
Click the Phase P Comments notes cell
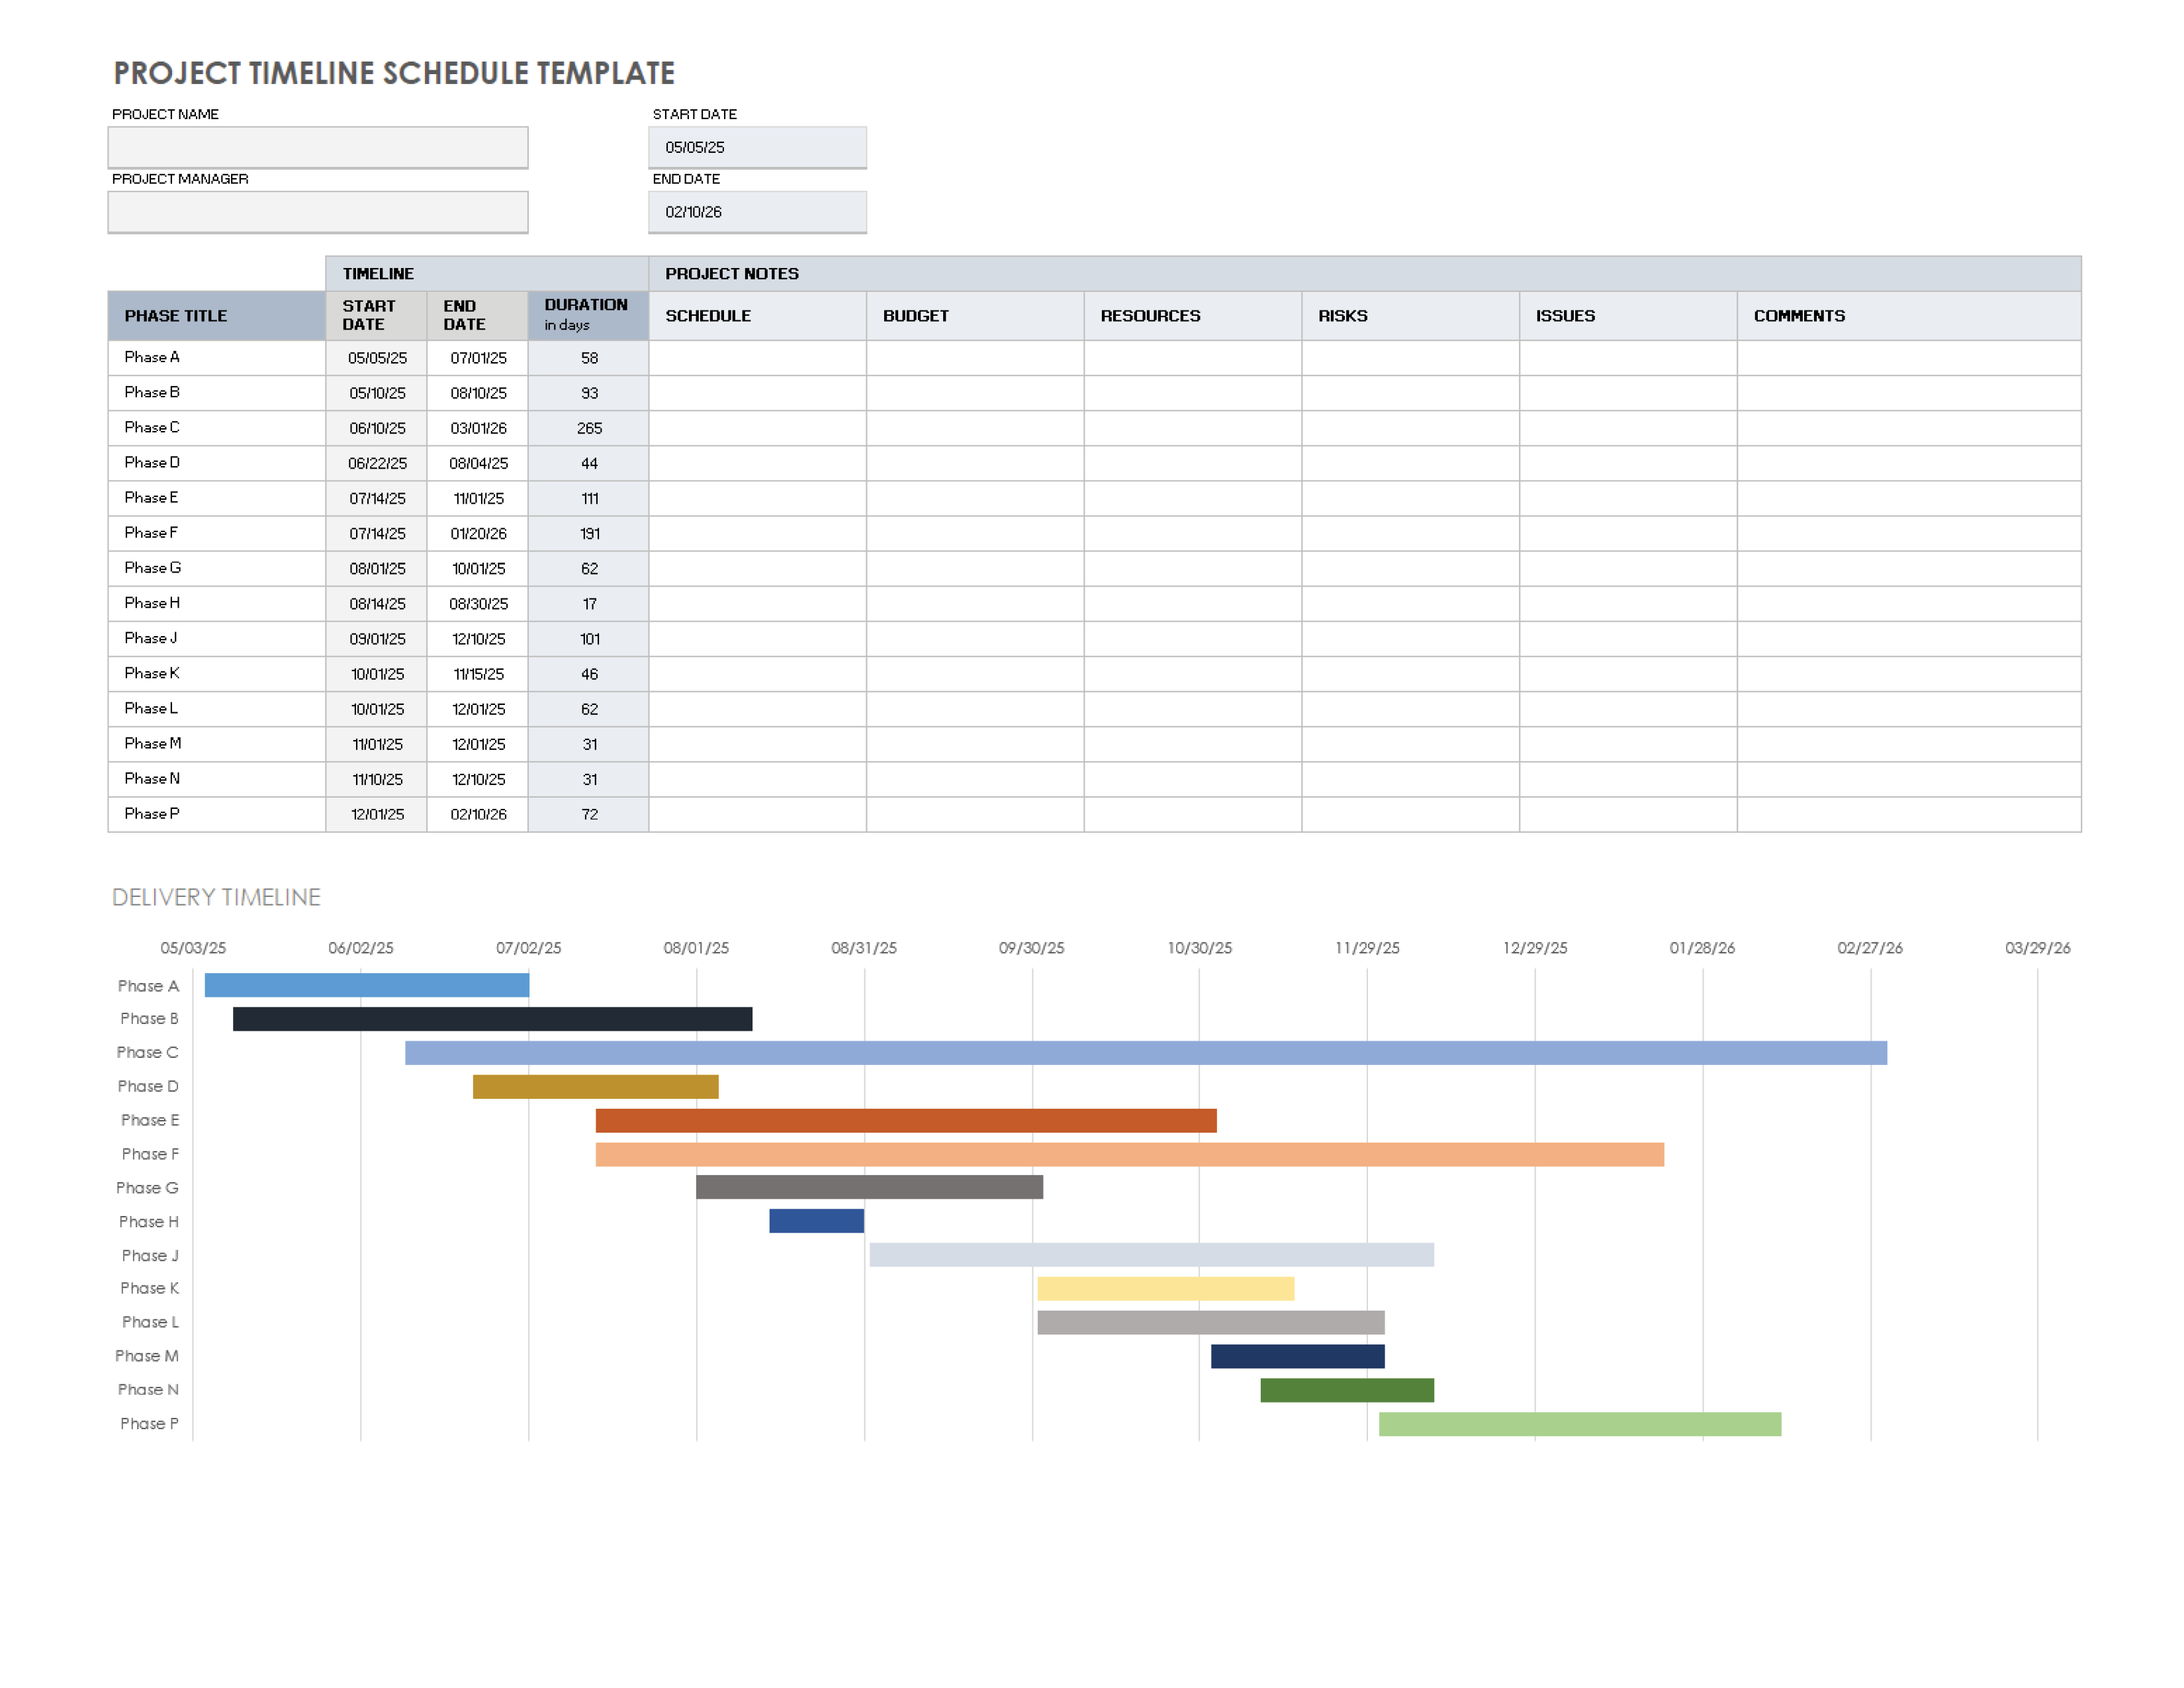(1909, 814)
